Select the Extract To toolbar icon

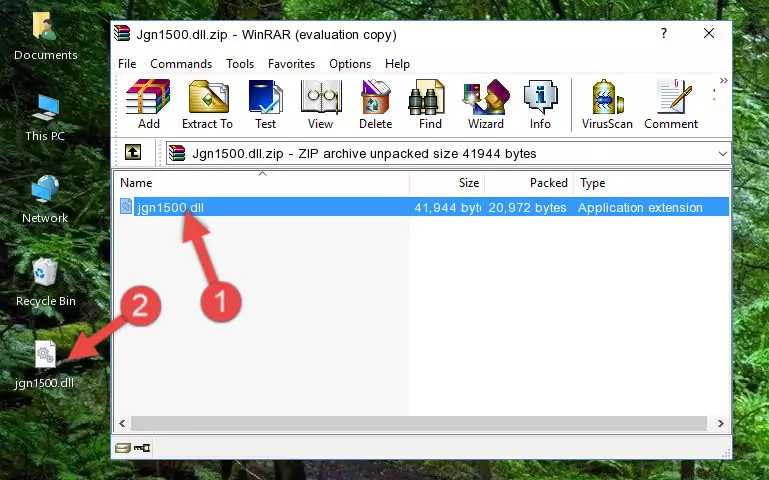click(207, 104)
